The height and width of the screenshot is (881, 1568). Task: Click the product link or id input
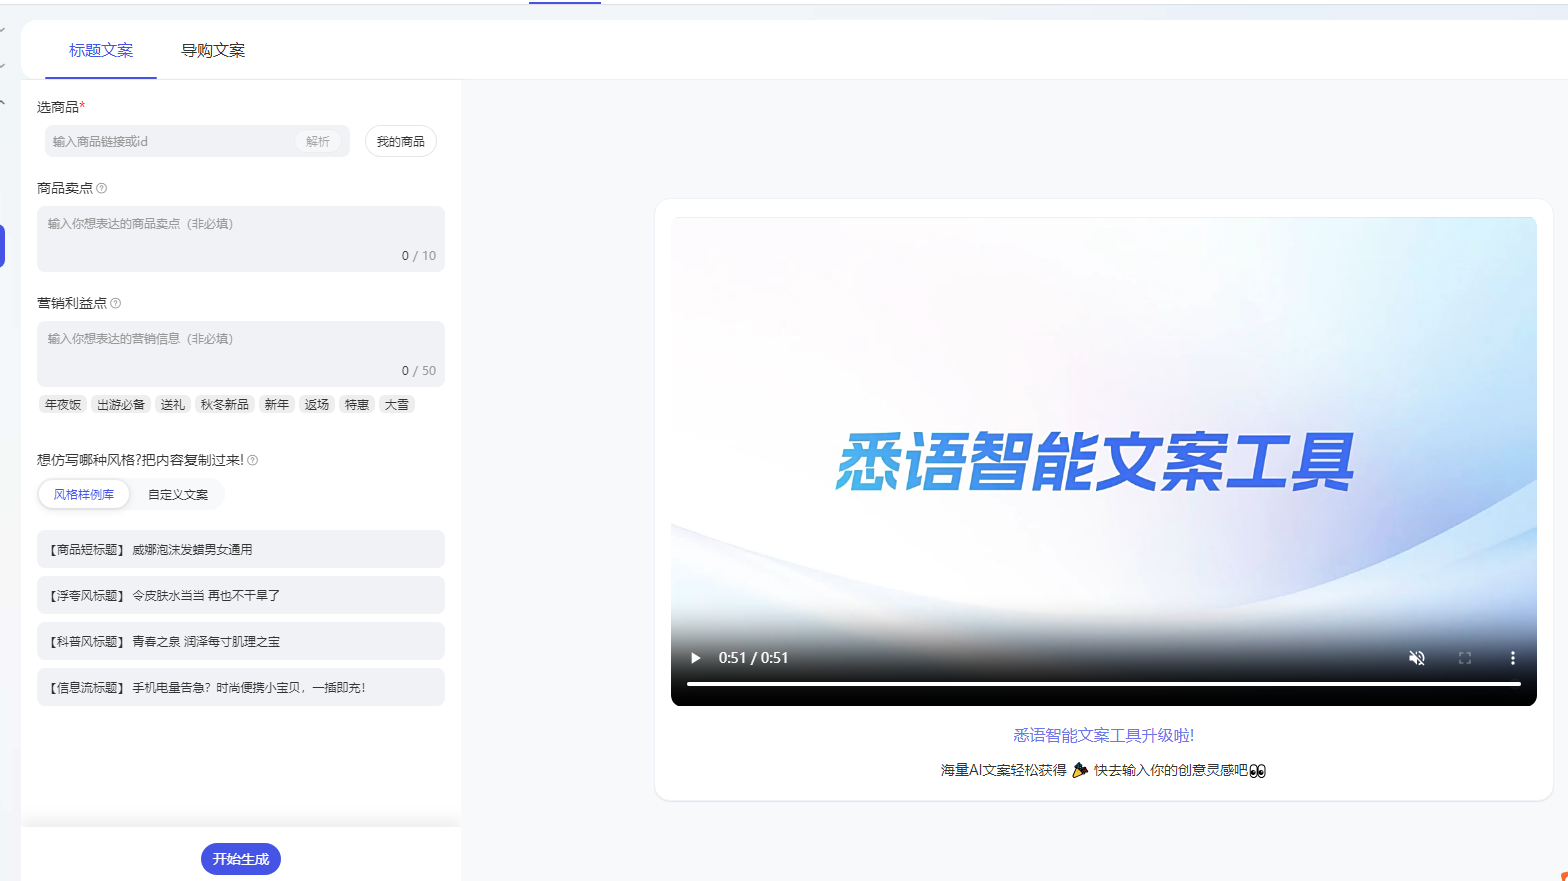pyautogui.click(x=170, y=141)
